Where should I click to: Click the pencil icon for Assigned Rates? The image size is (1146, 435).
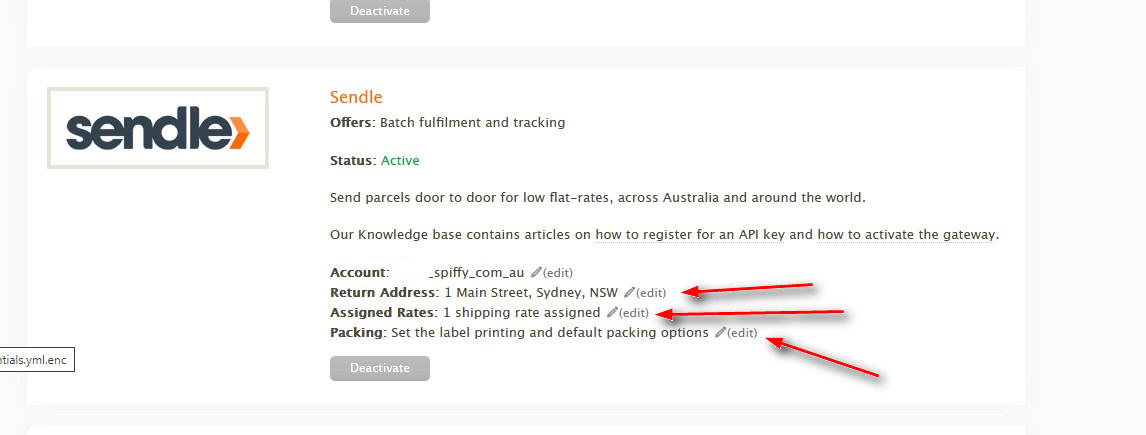[x=612, y=312]
